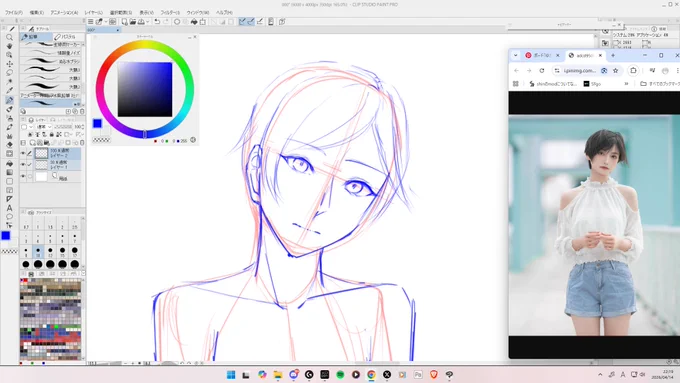Hide layer 2 using eye icon

(x=23, y=153)
